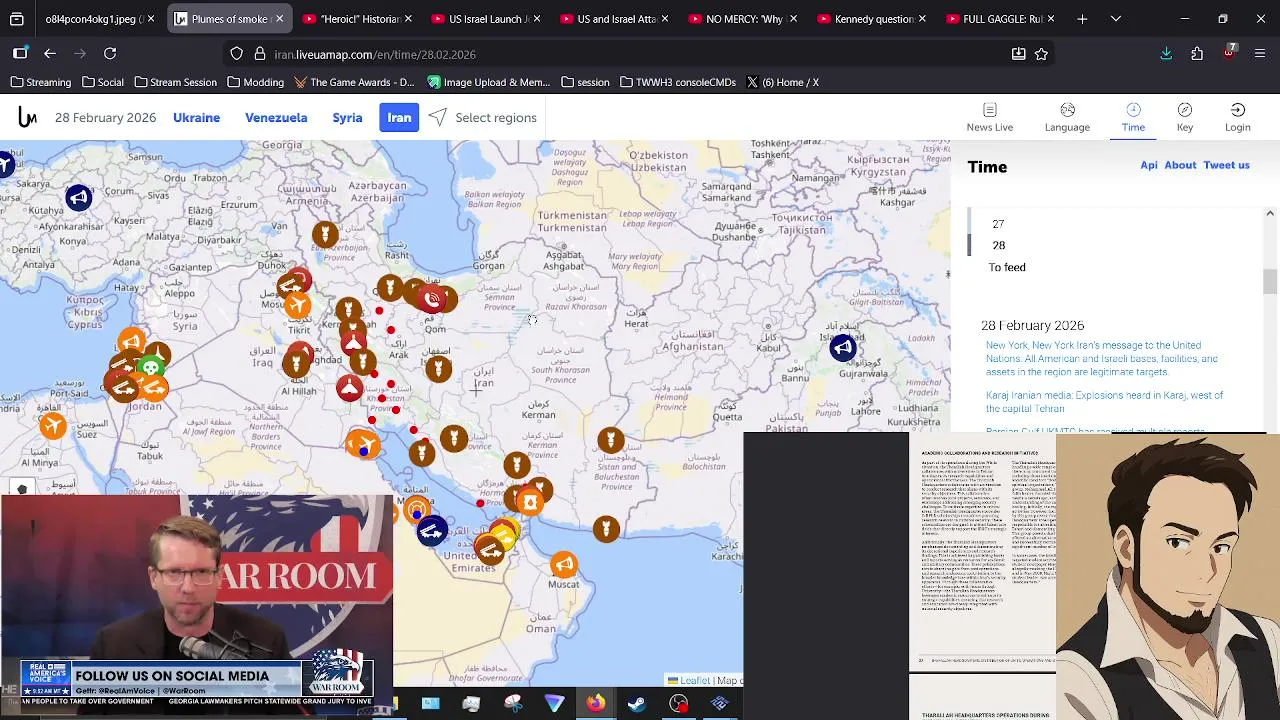Open the About link

pyautogui.click(x=1180, y=165)
